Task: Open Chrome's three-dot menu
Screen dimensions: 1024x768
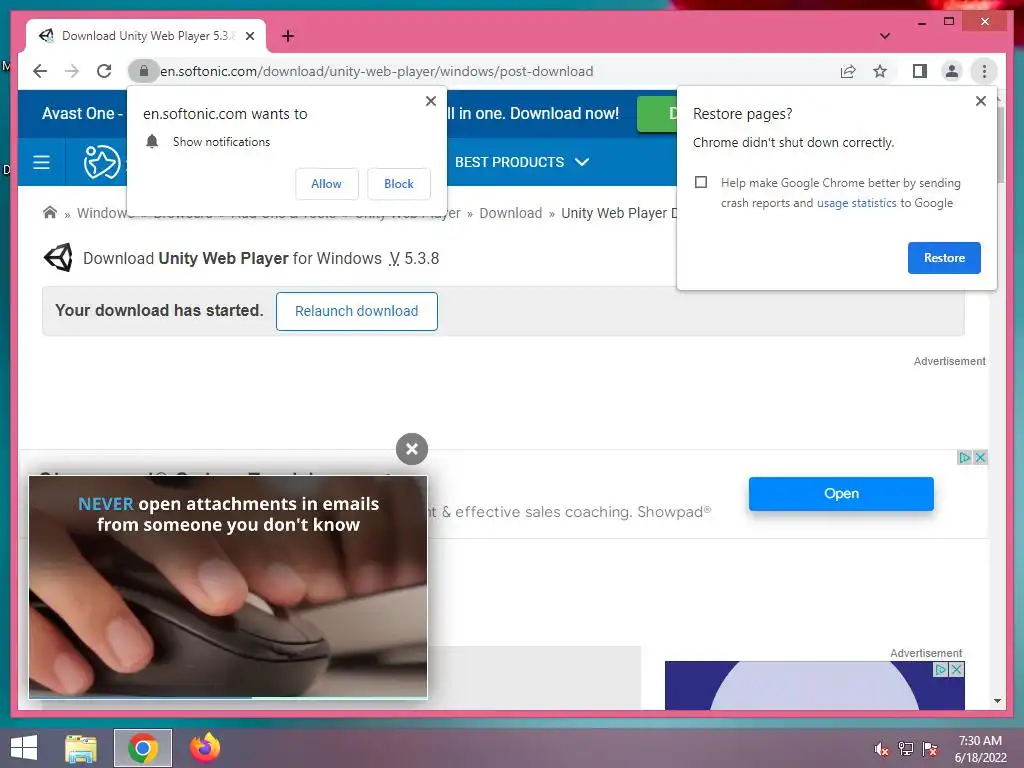Action: 984,71
